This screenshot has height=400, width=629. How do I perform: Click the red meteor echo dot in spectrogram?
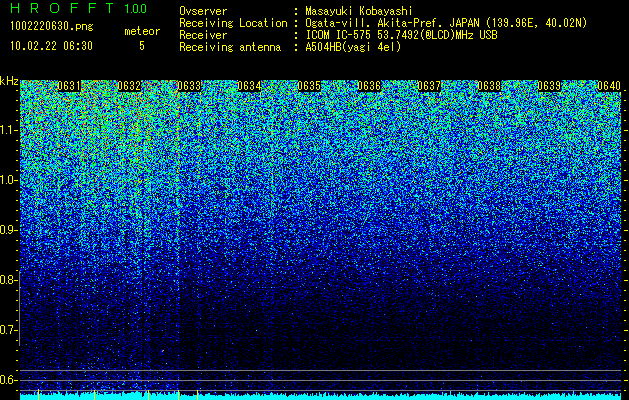(x=162, y=351)
